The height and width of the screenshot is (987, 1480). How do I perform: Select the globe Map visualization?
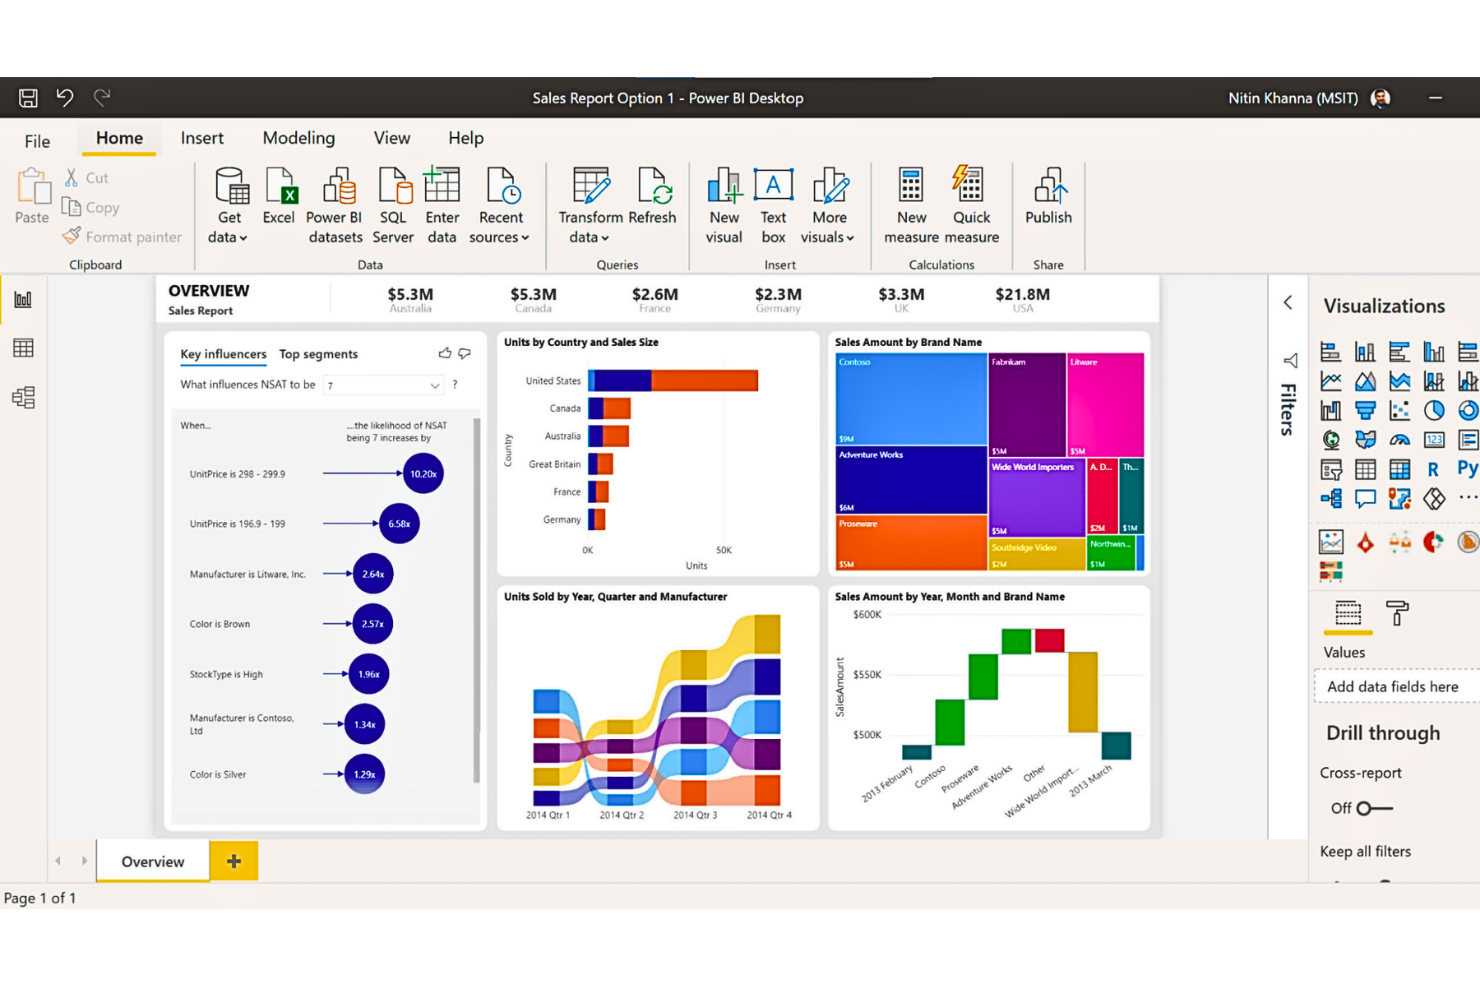coord(1330,439)
